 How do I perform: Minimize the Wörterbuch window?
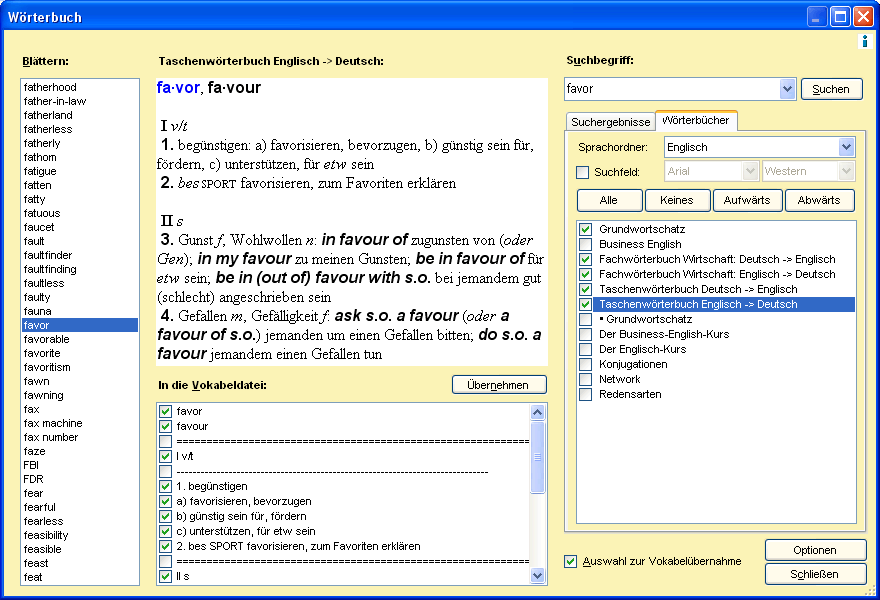click(817, 17)
